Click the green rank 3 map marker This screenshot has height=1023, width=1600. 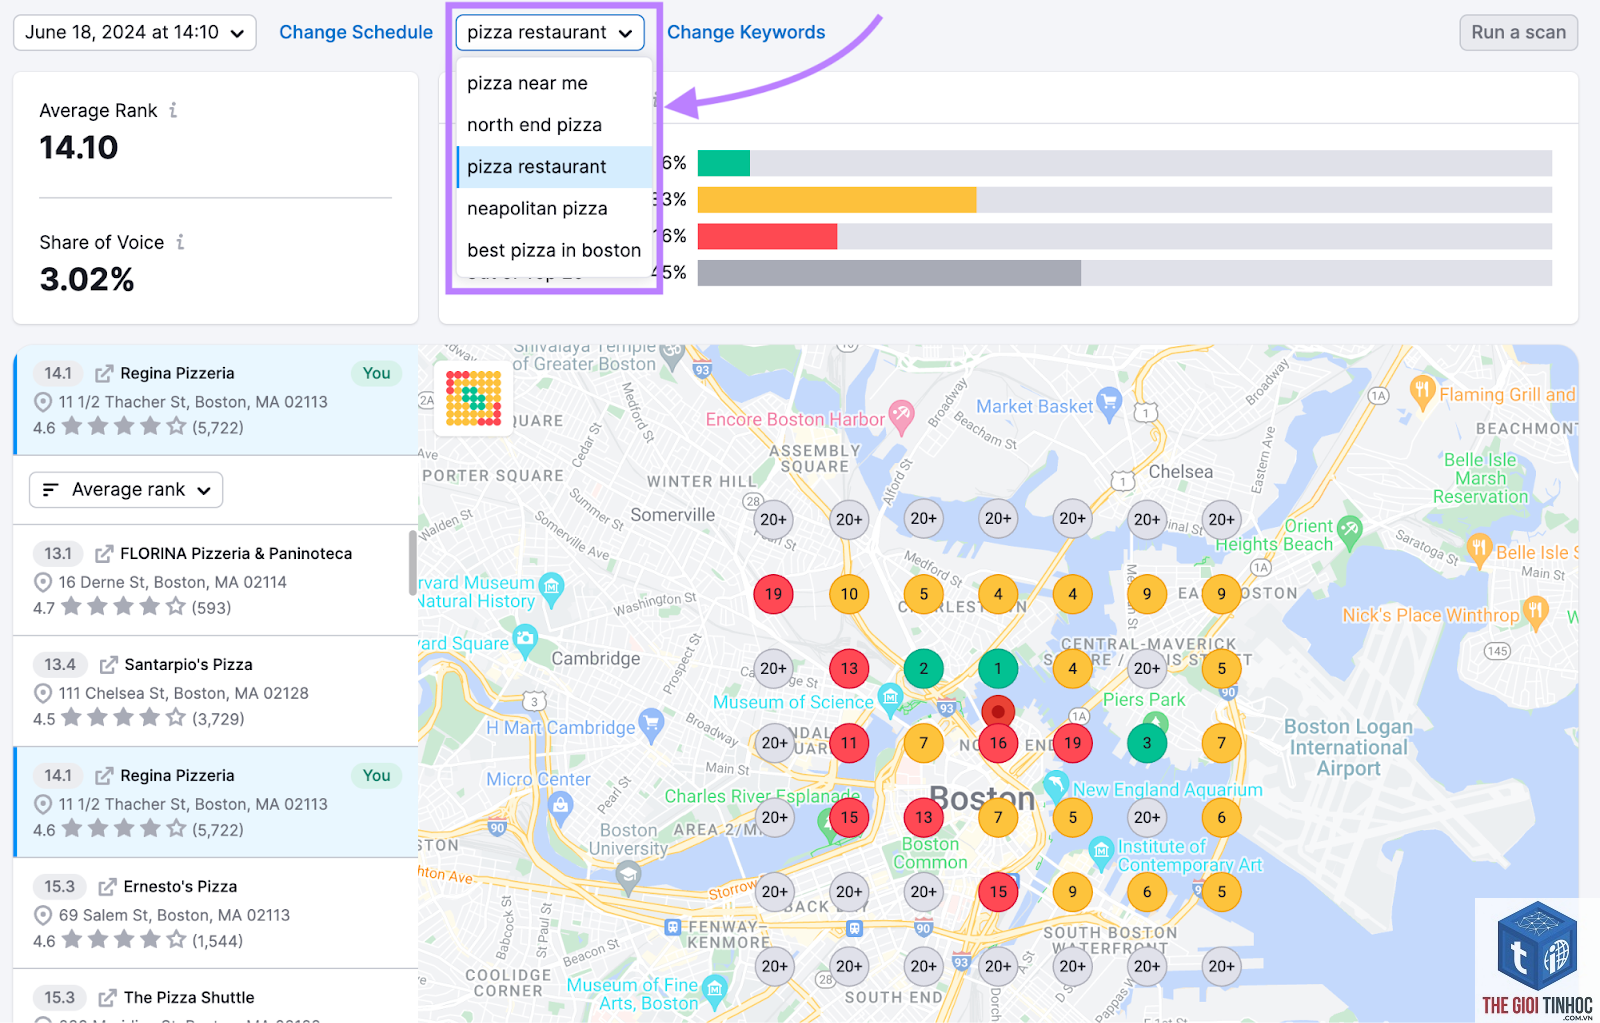click(1147, 743)
